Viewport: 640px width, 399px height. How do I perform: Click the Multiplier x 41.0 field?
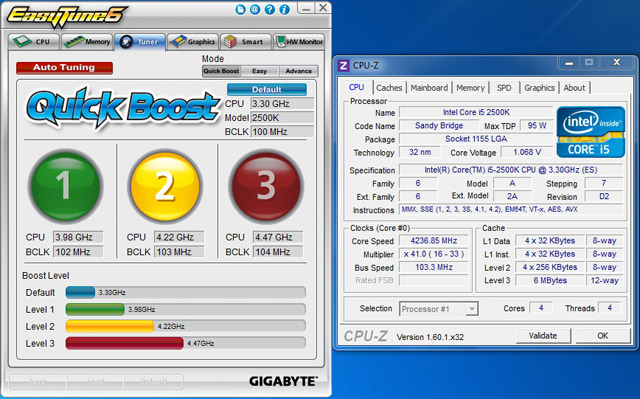[x=434, y=254]
